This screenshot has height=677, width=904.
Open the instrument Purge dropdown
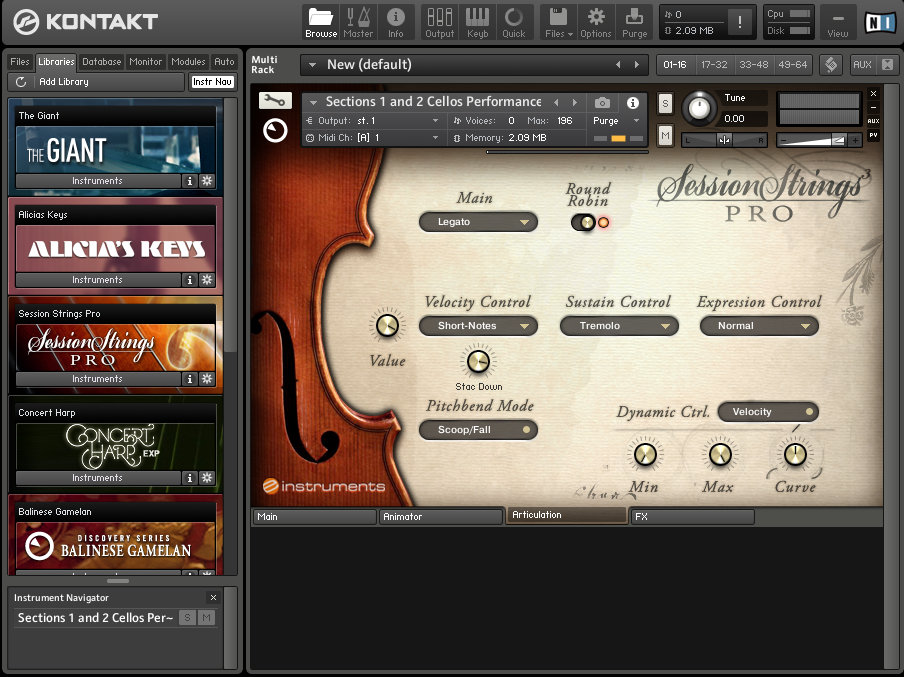pos(616,121)
